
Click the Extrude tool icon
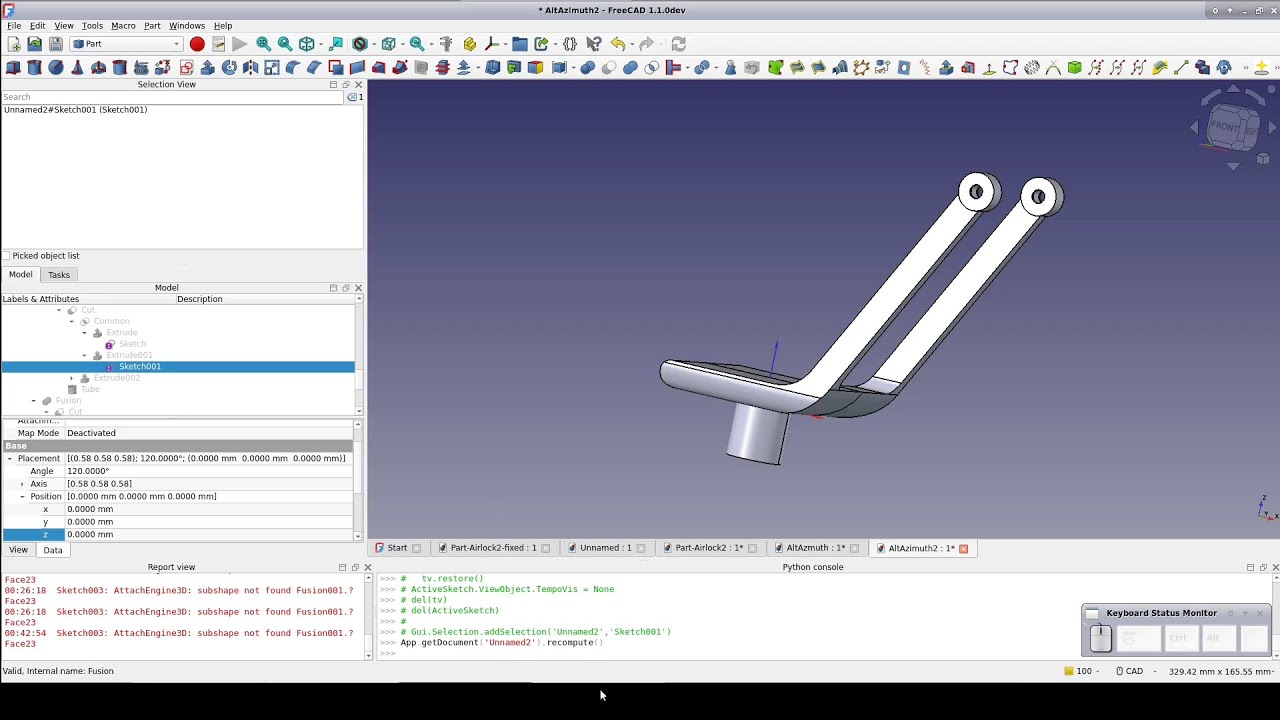click(208, 68)
